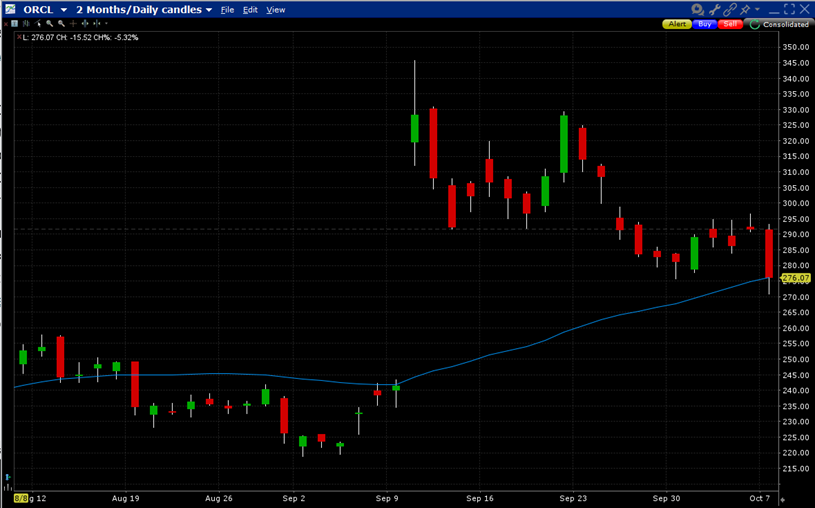Remove the quote line via its red X
This screenshot has height=508, width=815.
point(19,37)
